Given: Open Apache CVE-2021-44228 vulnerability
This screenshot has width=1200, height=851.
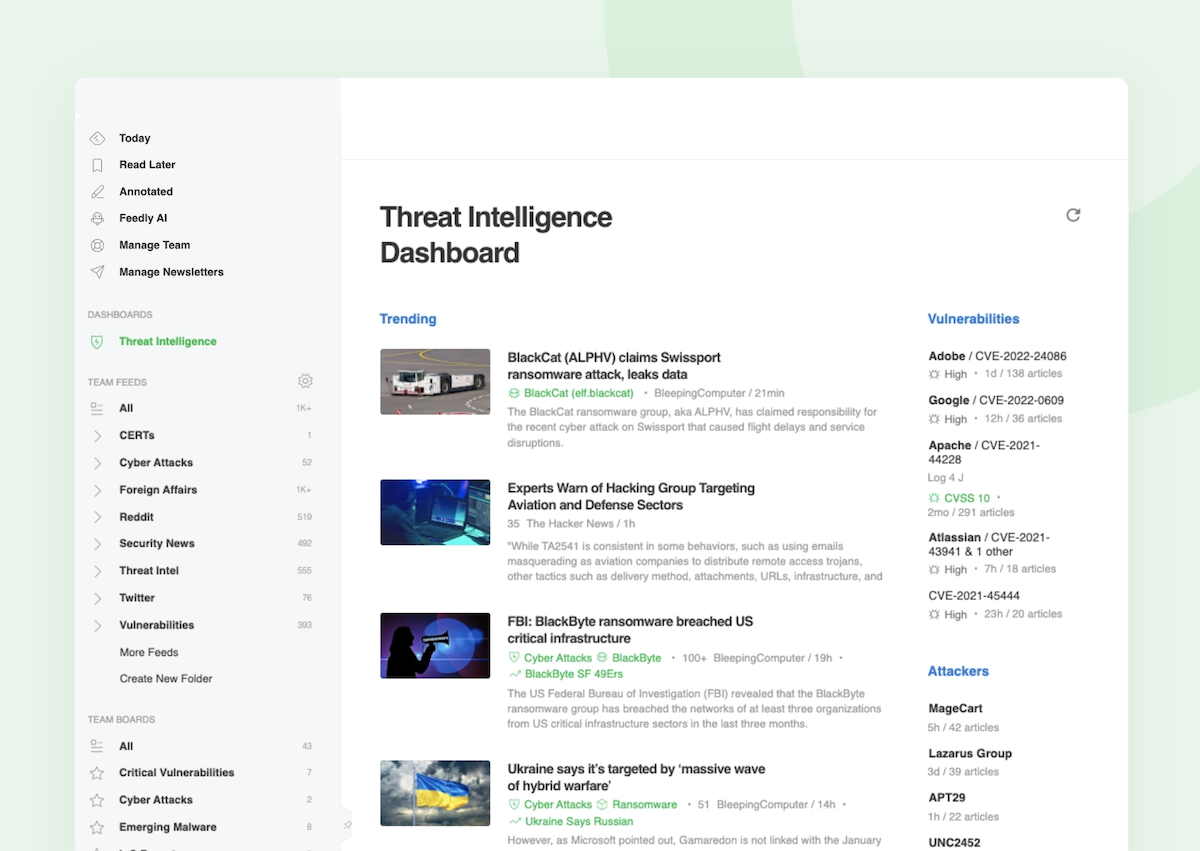Looking at the screenshot, I should [x=984, y=452].
